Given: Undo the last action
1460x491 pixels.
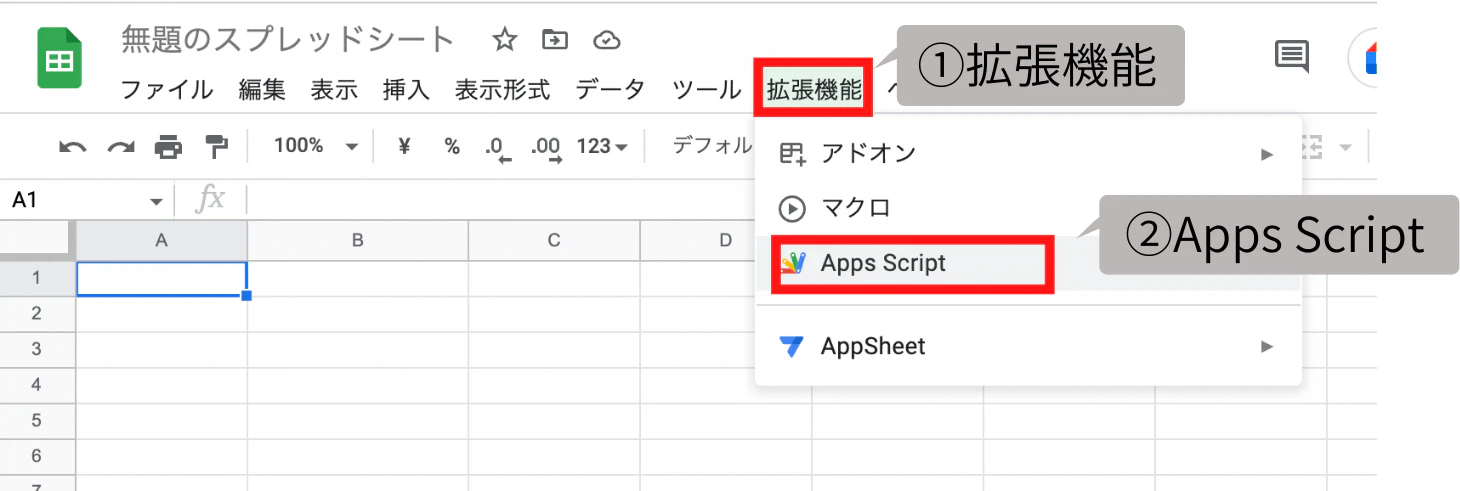Looking at the screenshot, I should pos(72,147).
